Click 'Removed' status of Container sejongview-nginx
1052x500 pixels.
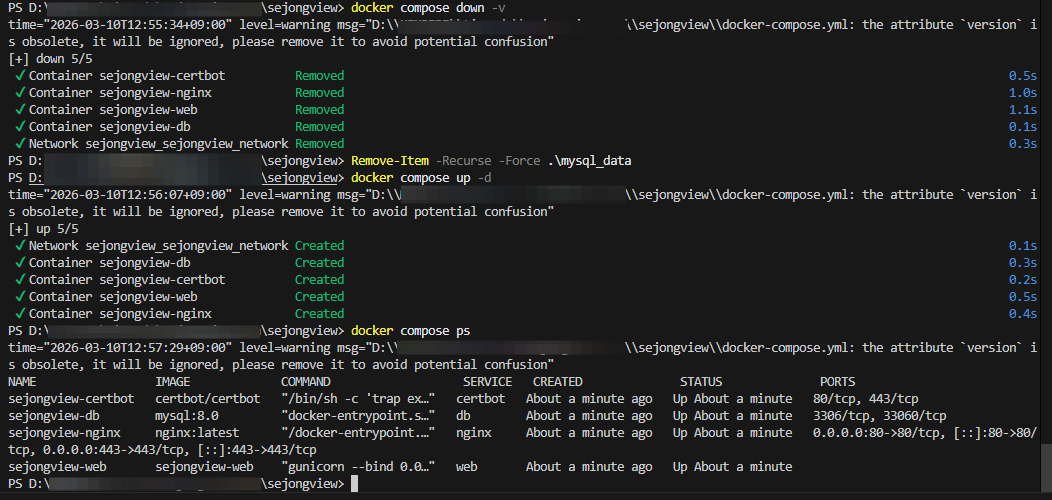point(319,93)
